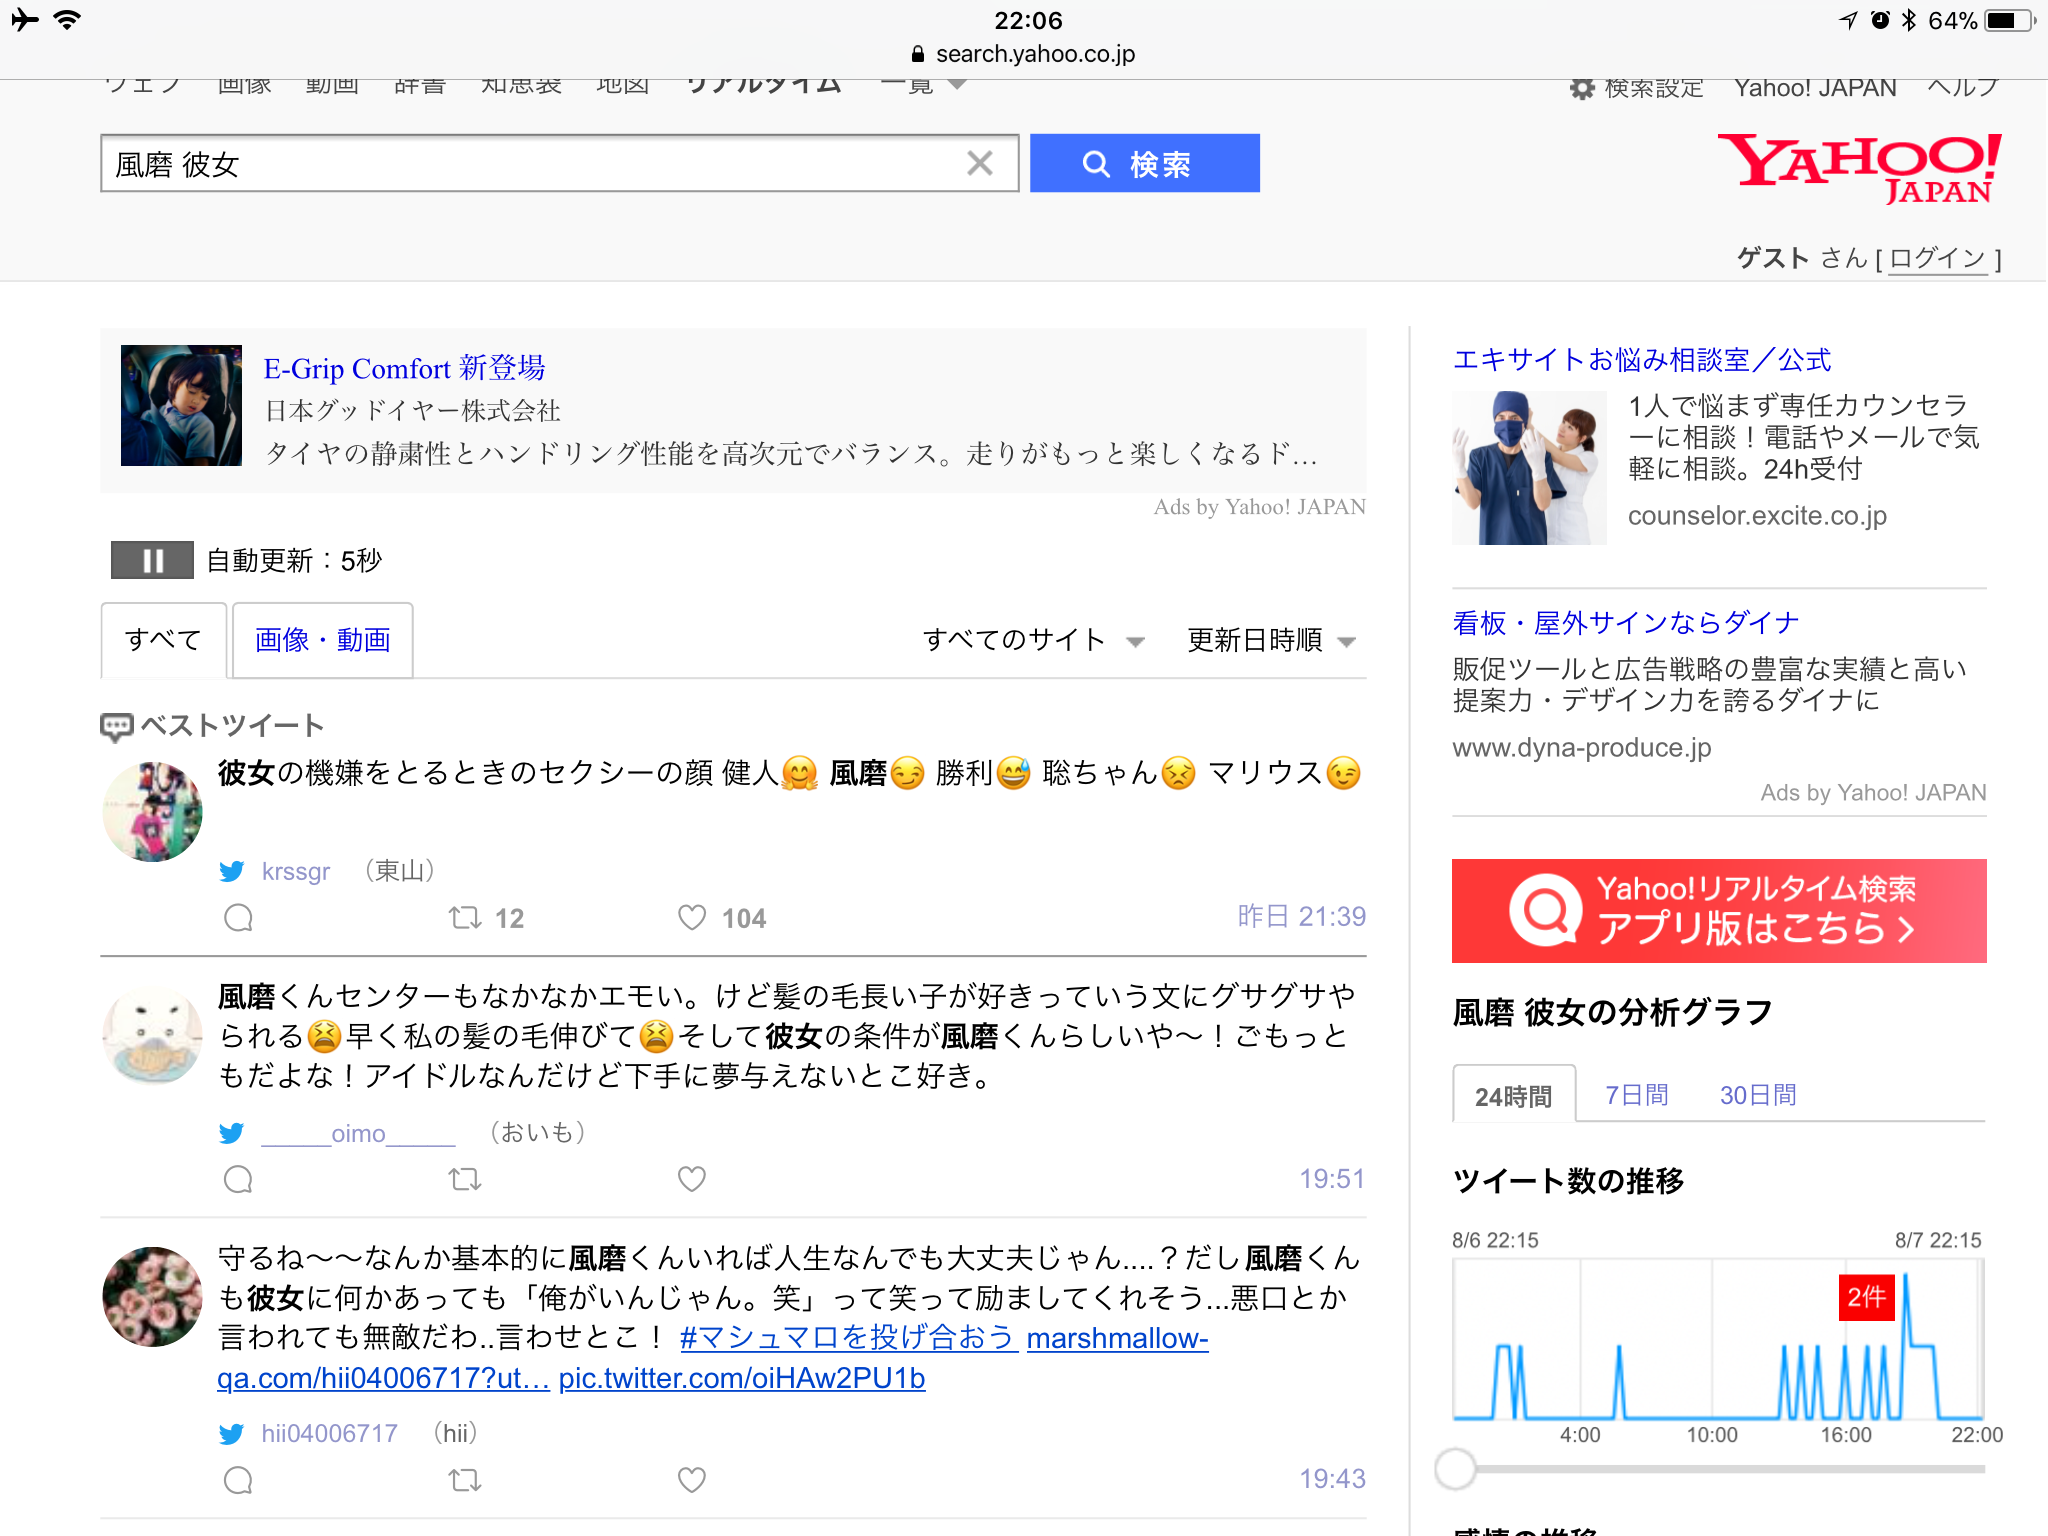
Task: Switch to the 画像・動画 tab
Action: point(322,640)
